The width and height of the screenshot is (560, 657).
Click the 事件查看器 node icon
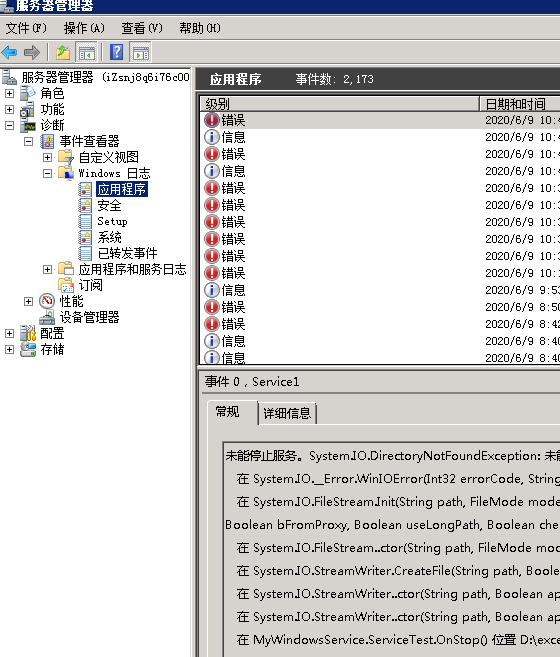coord(47,141)
